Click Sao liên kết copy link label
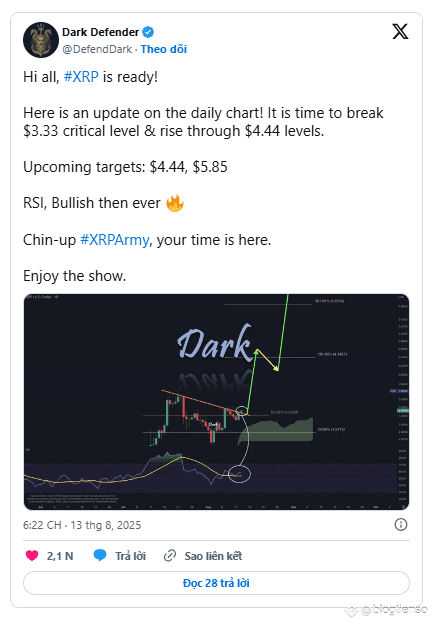Viewport: 435px width, 627px height. point(213,556)
